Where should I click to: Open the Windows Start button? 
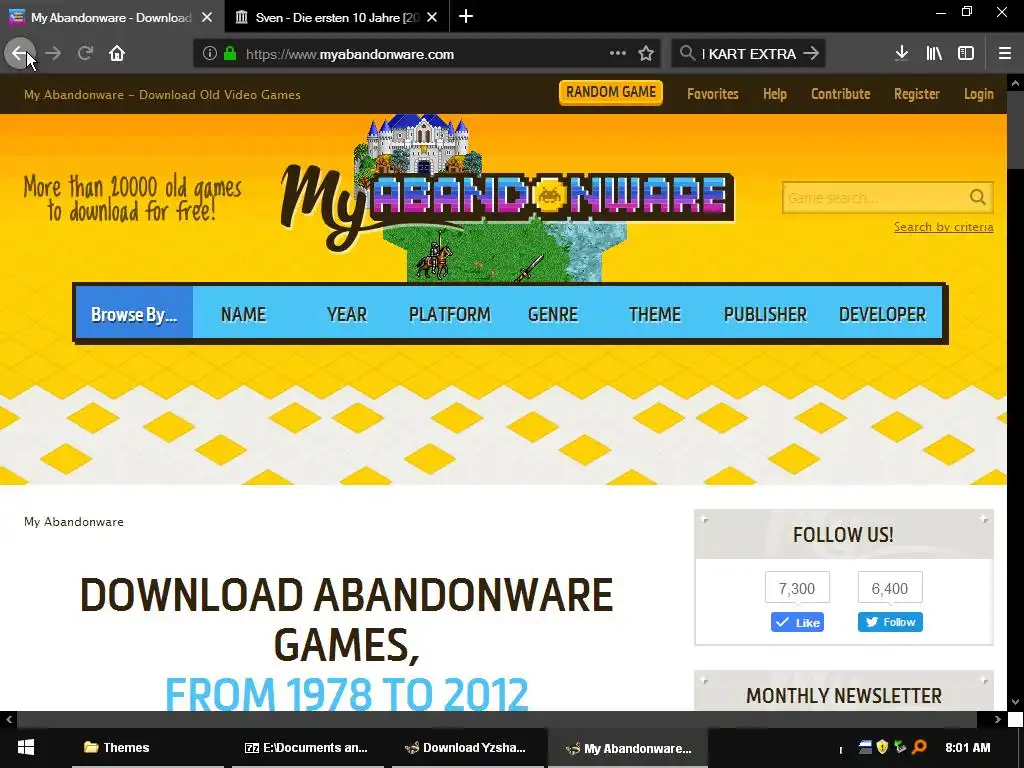25,748
